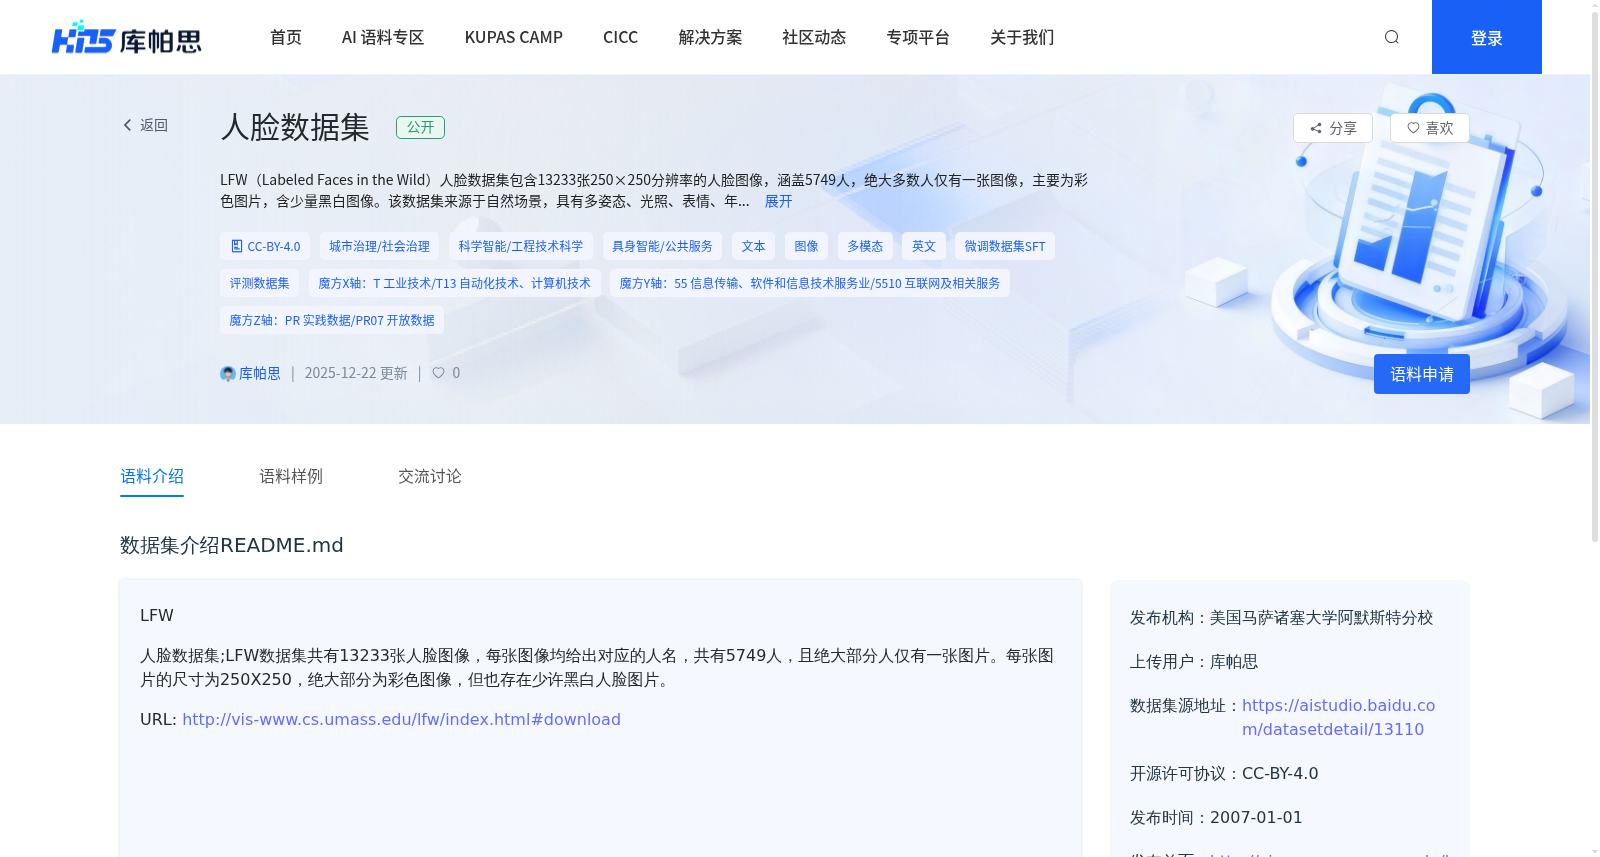This screenshot has height=857, width=1600.
Task: Click the 库帕思 KIPS logo
Action: [127, 38]
